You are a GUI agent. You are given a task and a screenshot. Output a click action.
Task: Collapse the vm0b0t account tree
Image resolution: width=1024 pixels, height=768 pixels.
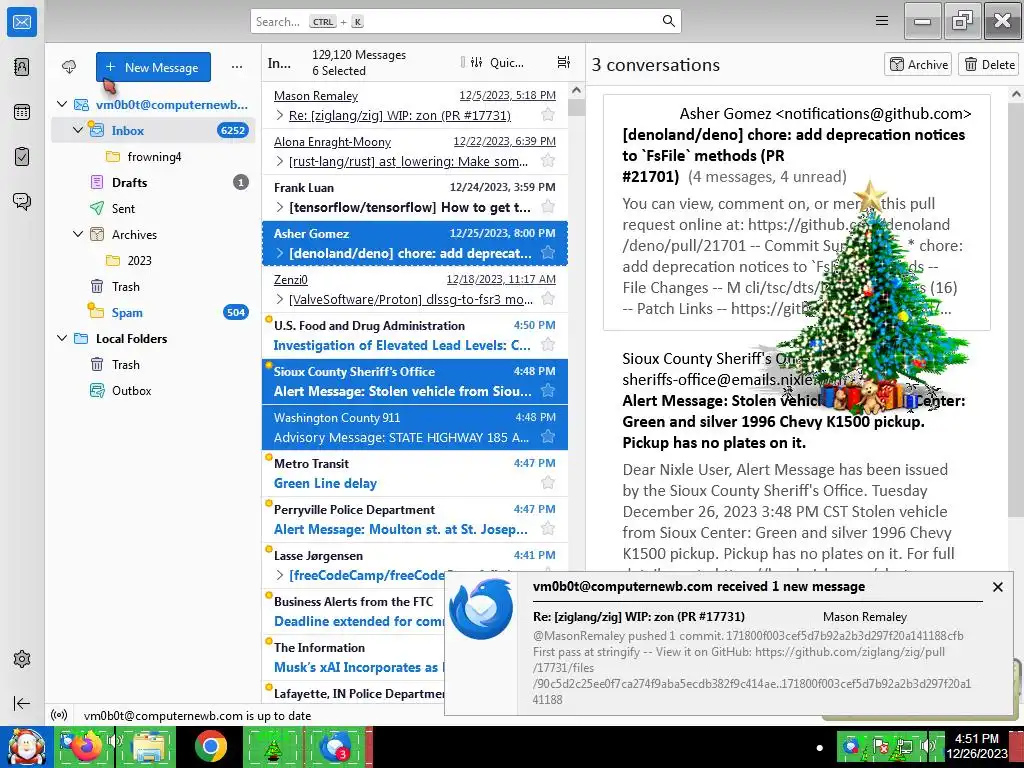pos(62,104)
